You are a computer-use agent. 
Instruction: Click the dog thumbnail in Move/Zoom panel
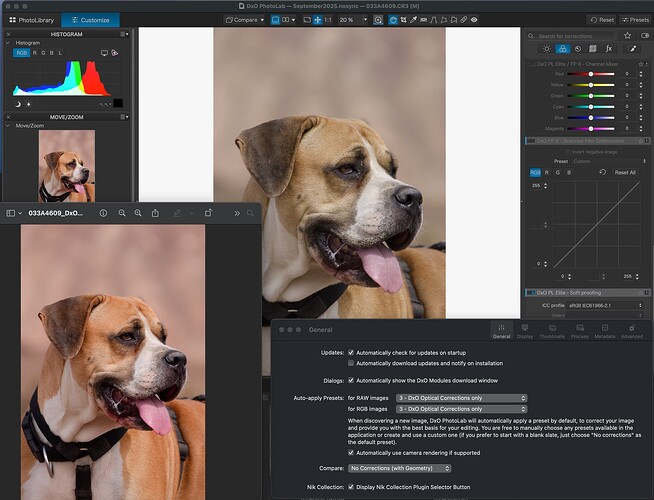[66, 166]
